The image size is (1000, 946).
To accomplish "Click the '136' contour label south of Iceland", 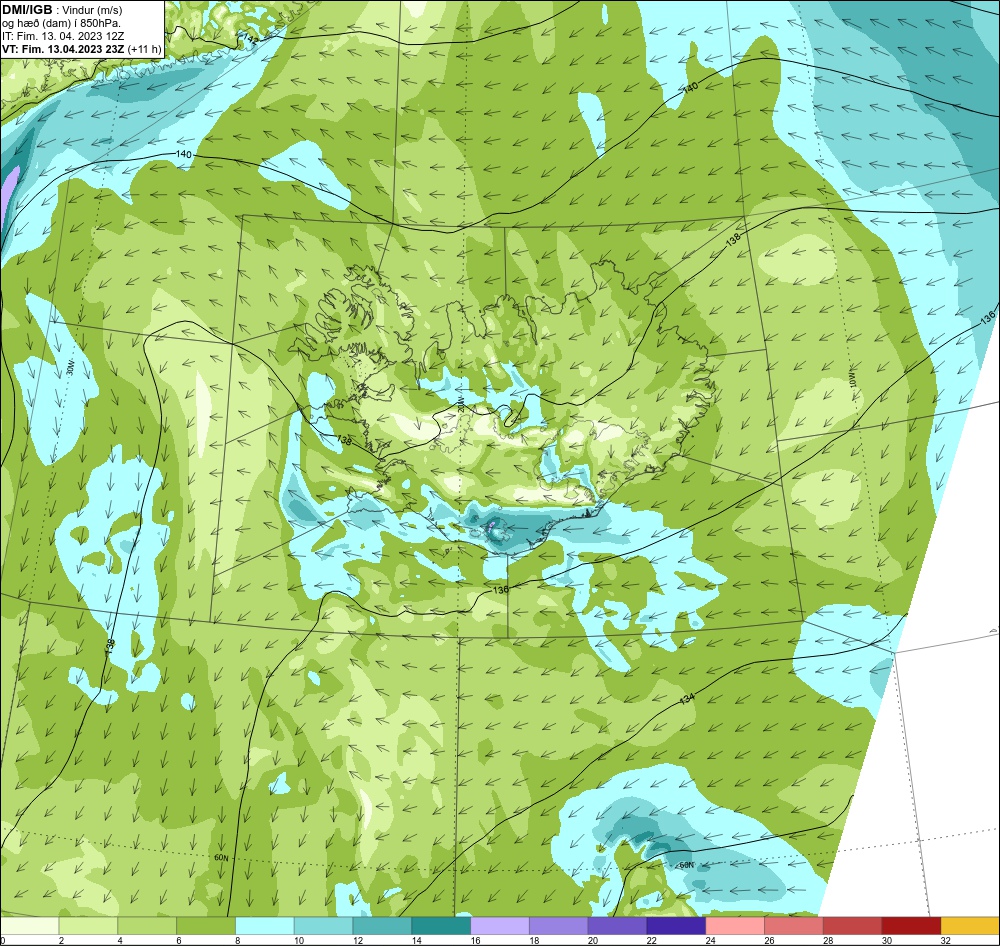I will [501, 590].
